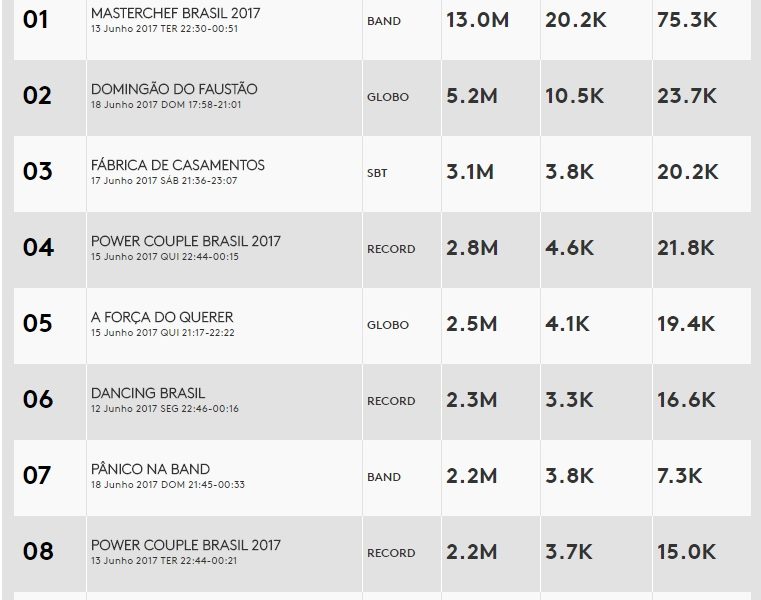Click POWER COUPLE BRASIL 2017 in rank 08 row

point(186,545)
